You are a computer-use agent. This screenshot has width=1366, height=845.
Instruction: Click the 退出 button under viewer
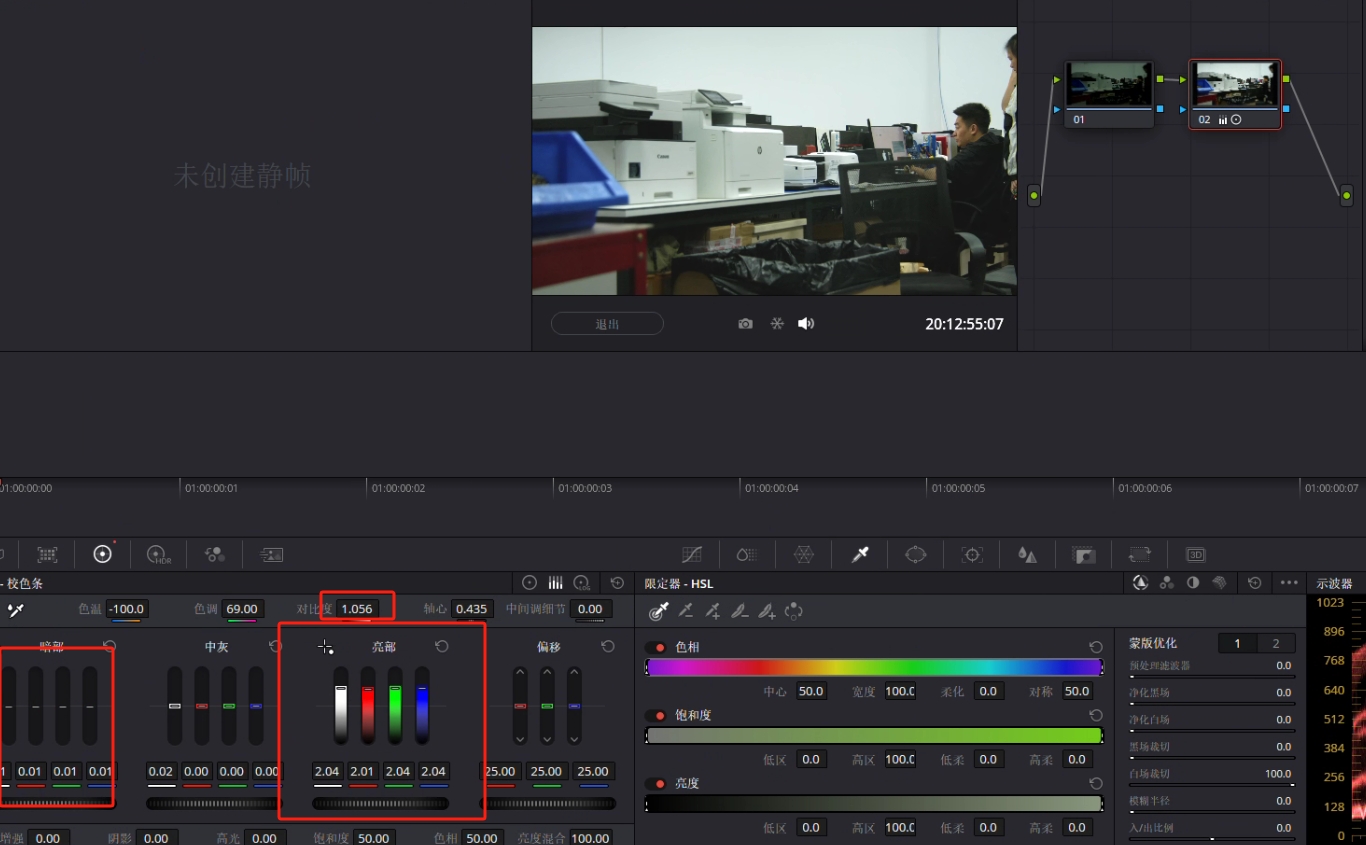[607, 324]
